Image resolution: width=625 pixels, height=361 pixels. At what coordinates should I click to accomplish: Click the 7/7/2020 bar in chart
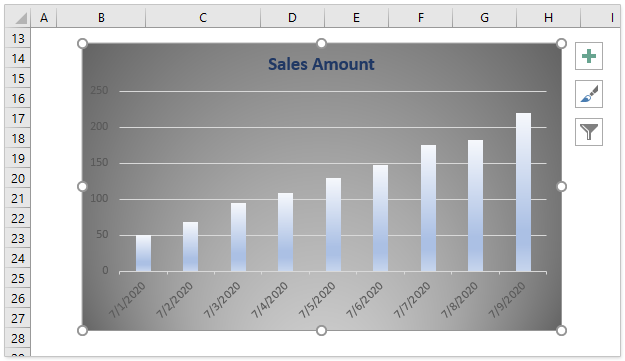(428, 208)
